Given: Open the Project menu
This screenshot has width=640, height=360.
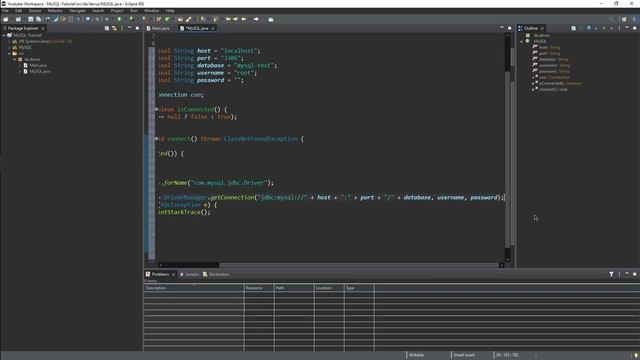Looking at the screenshot, I should (117, 11).
